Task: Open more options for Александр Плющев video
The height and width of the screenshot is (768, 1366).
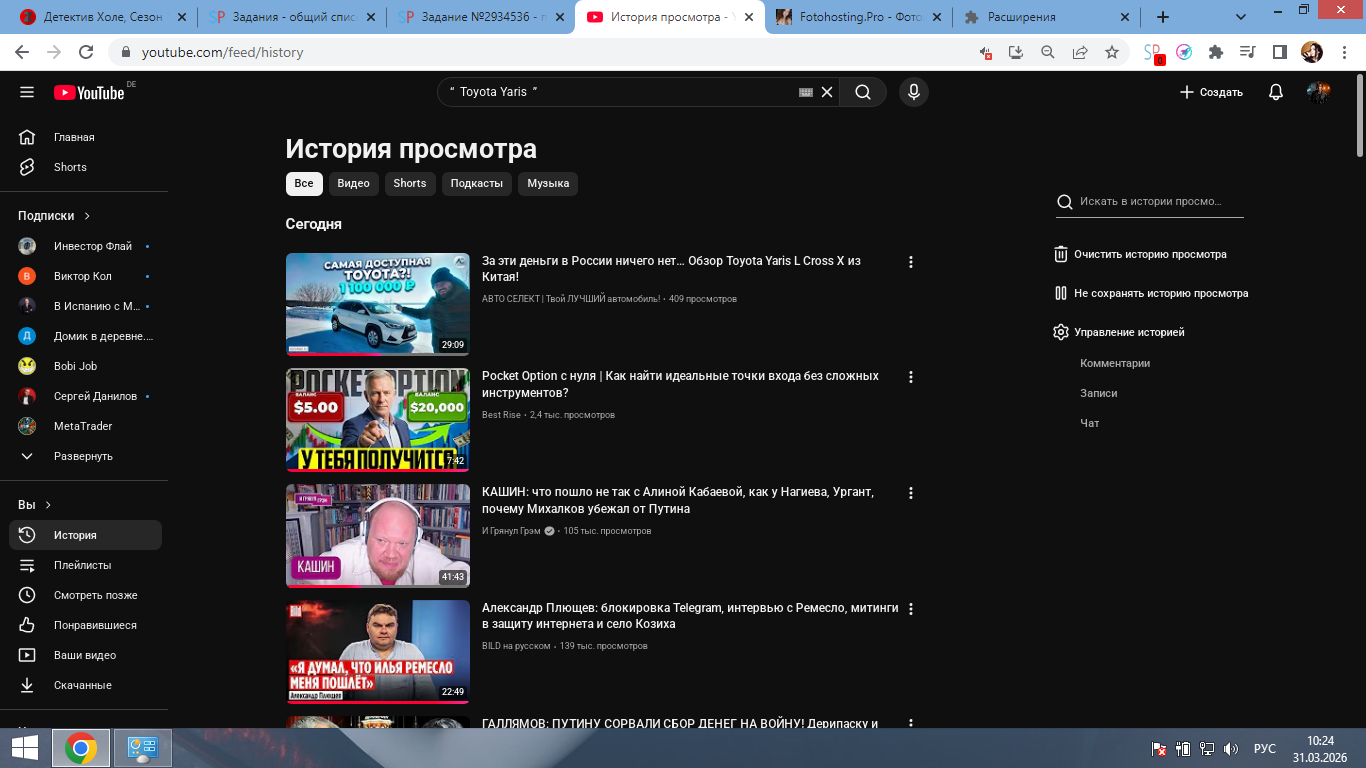Action: (x=911, y=608)
